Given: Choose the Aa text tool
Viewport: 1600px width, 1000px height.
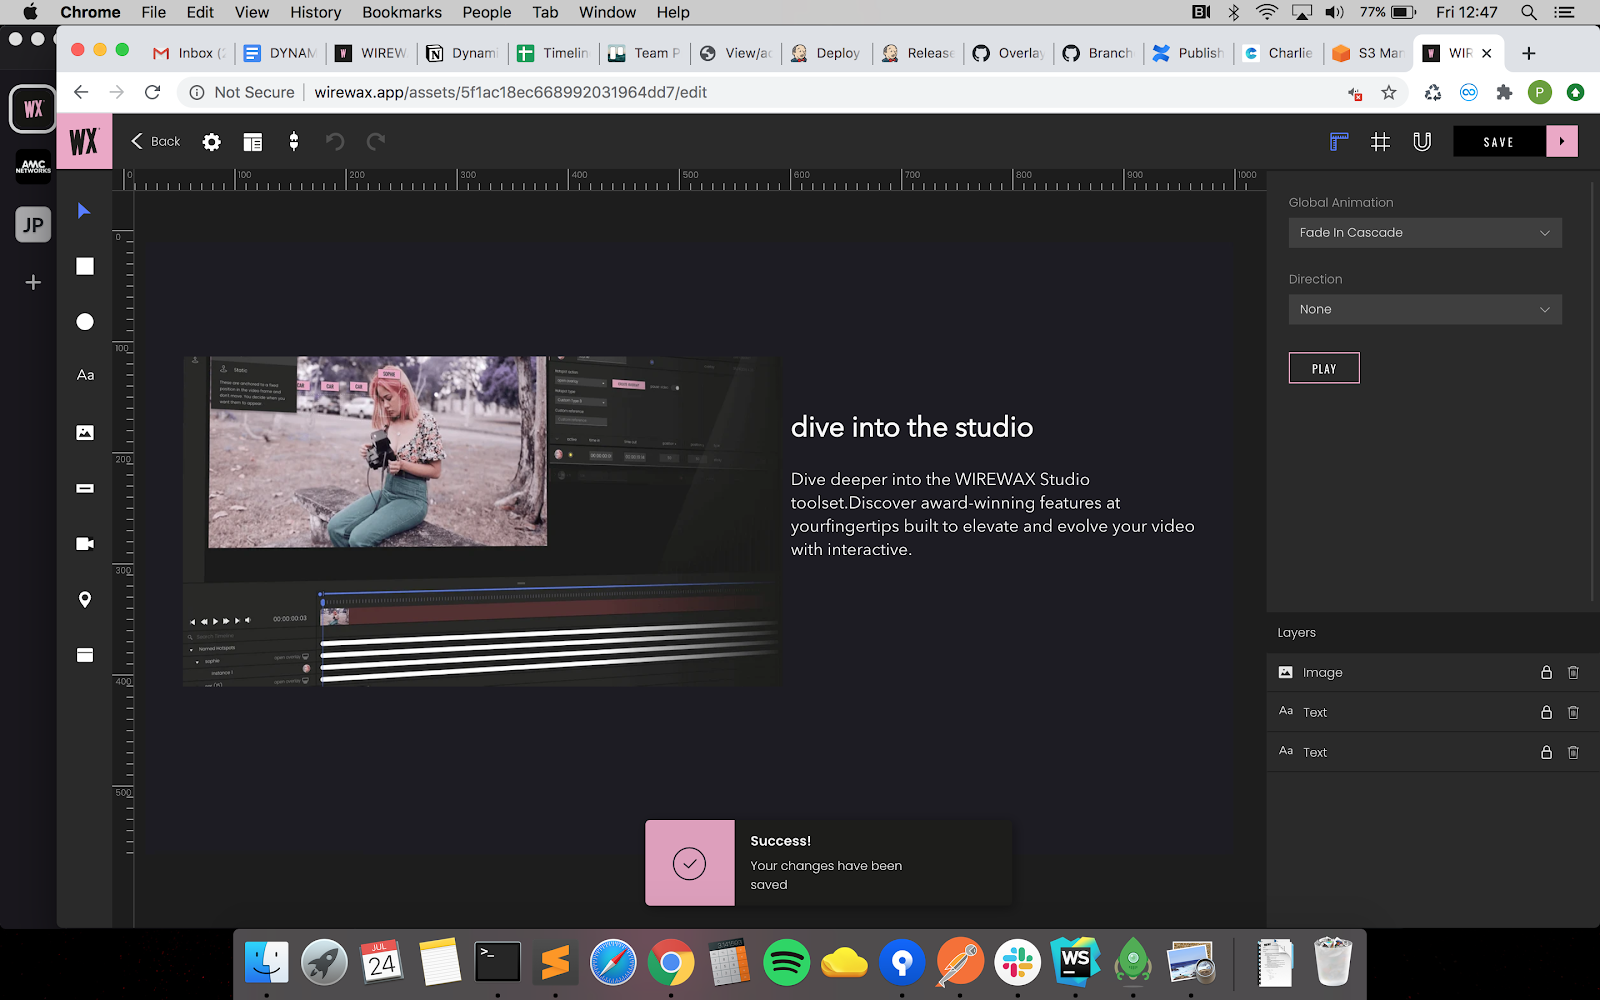Looking at the screenshot, I should [85, 375].
